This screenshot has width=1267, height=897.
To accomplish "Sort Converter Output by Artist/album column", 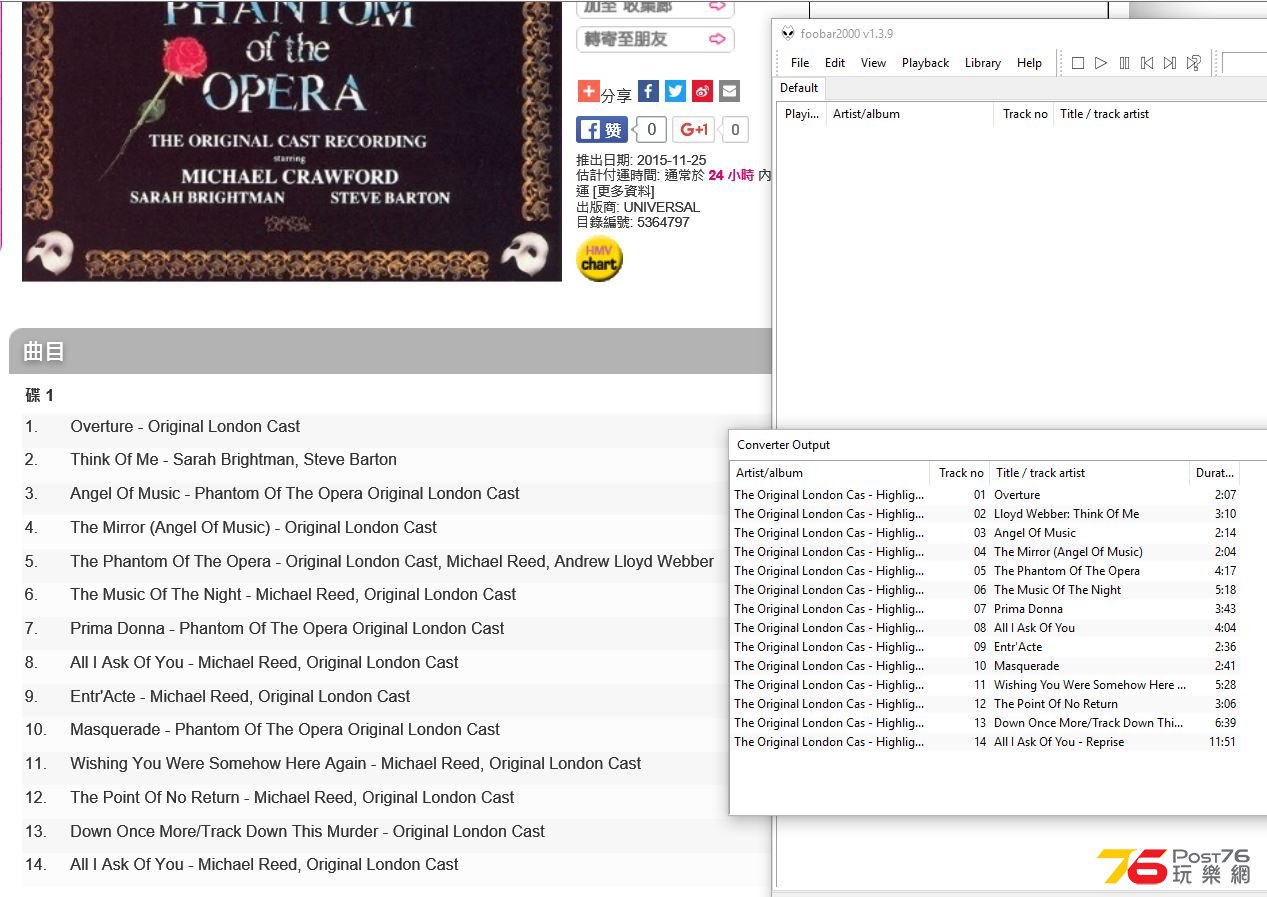I will tap(830, 473).
